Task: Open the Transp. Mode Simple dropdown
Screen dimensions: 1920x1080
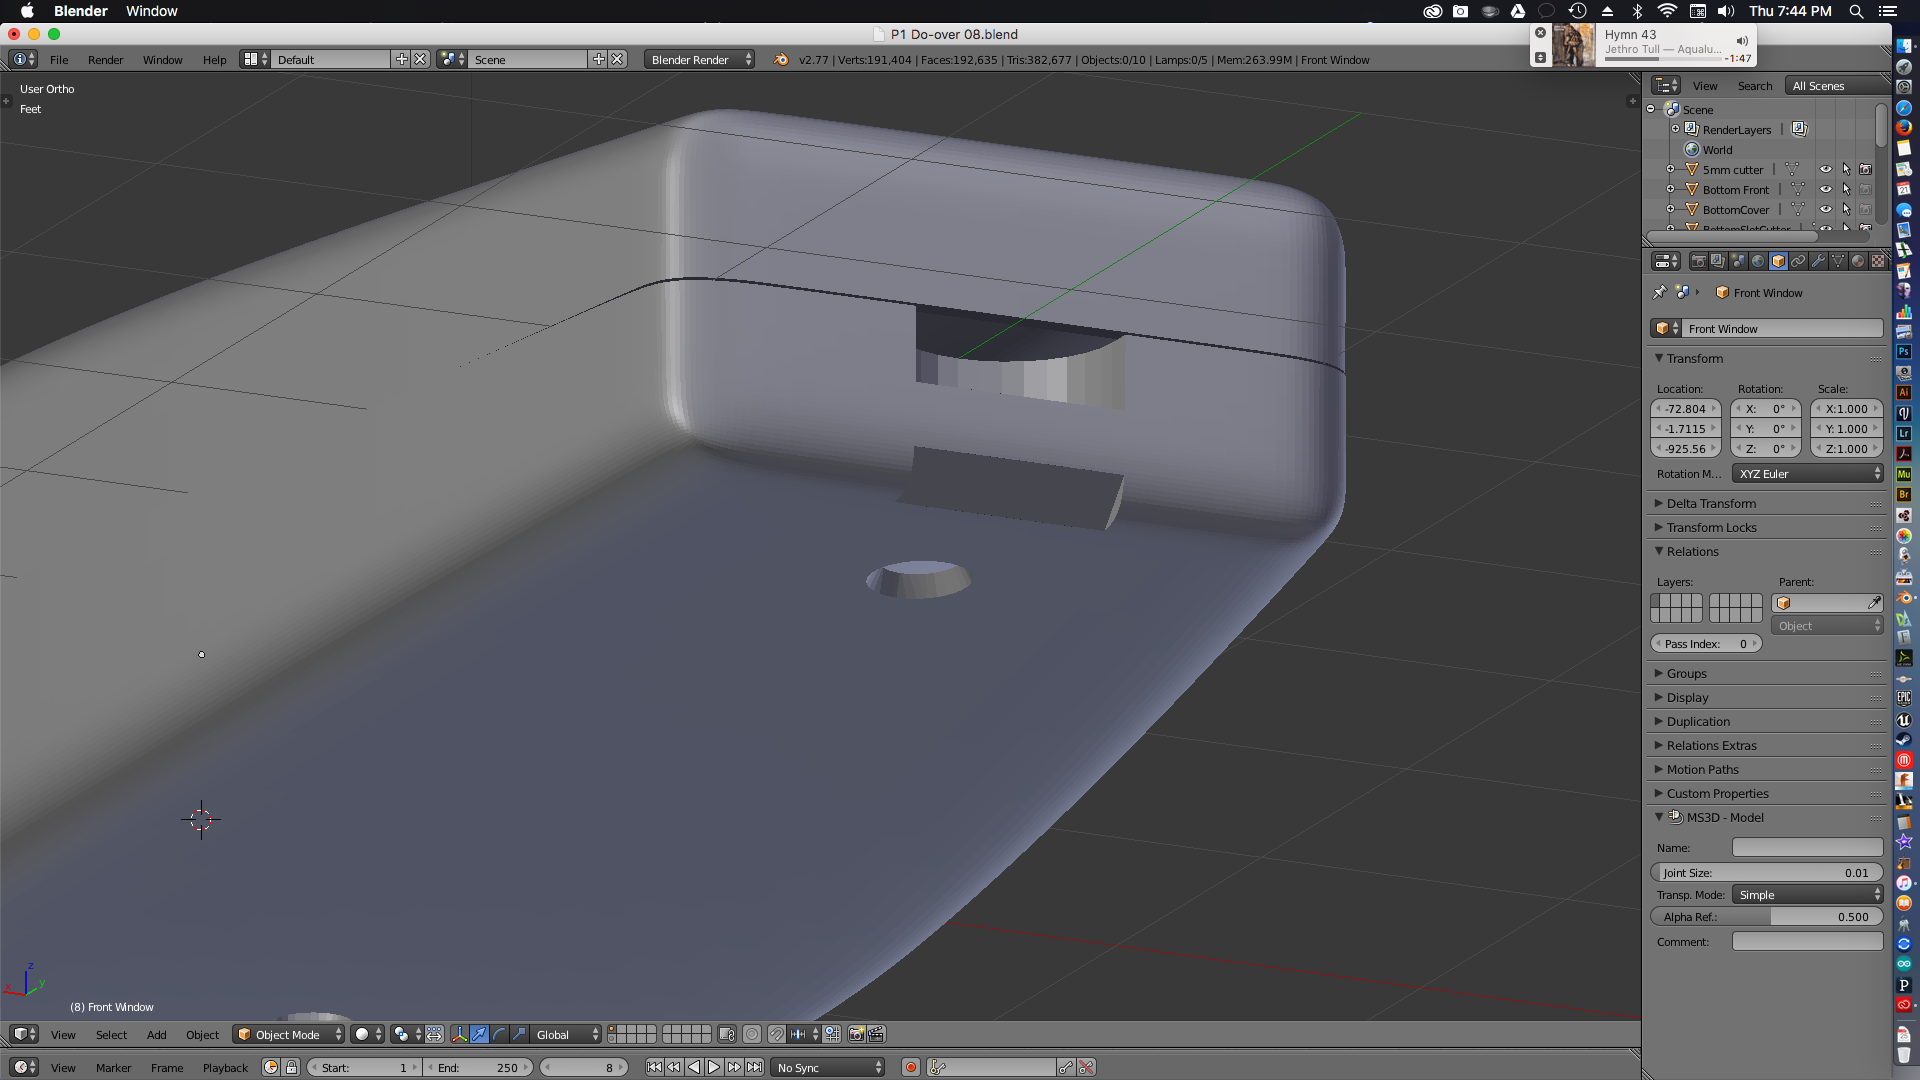Action: (1808, 895)
